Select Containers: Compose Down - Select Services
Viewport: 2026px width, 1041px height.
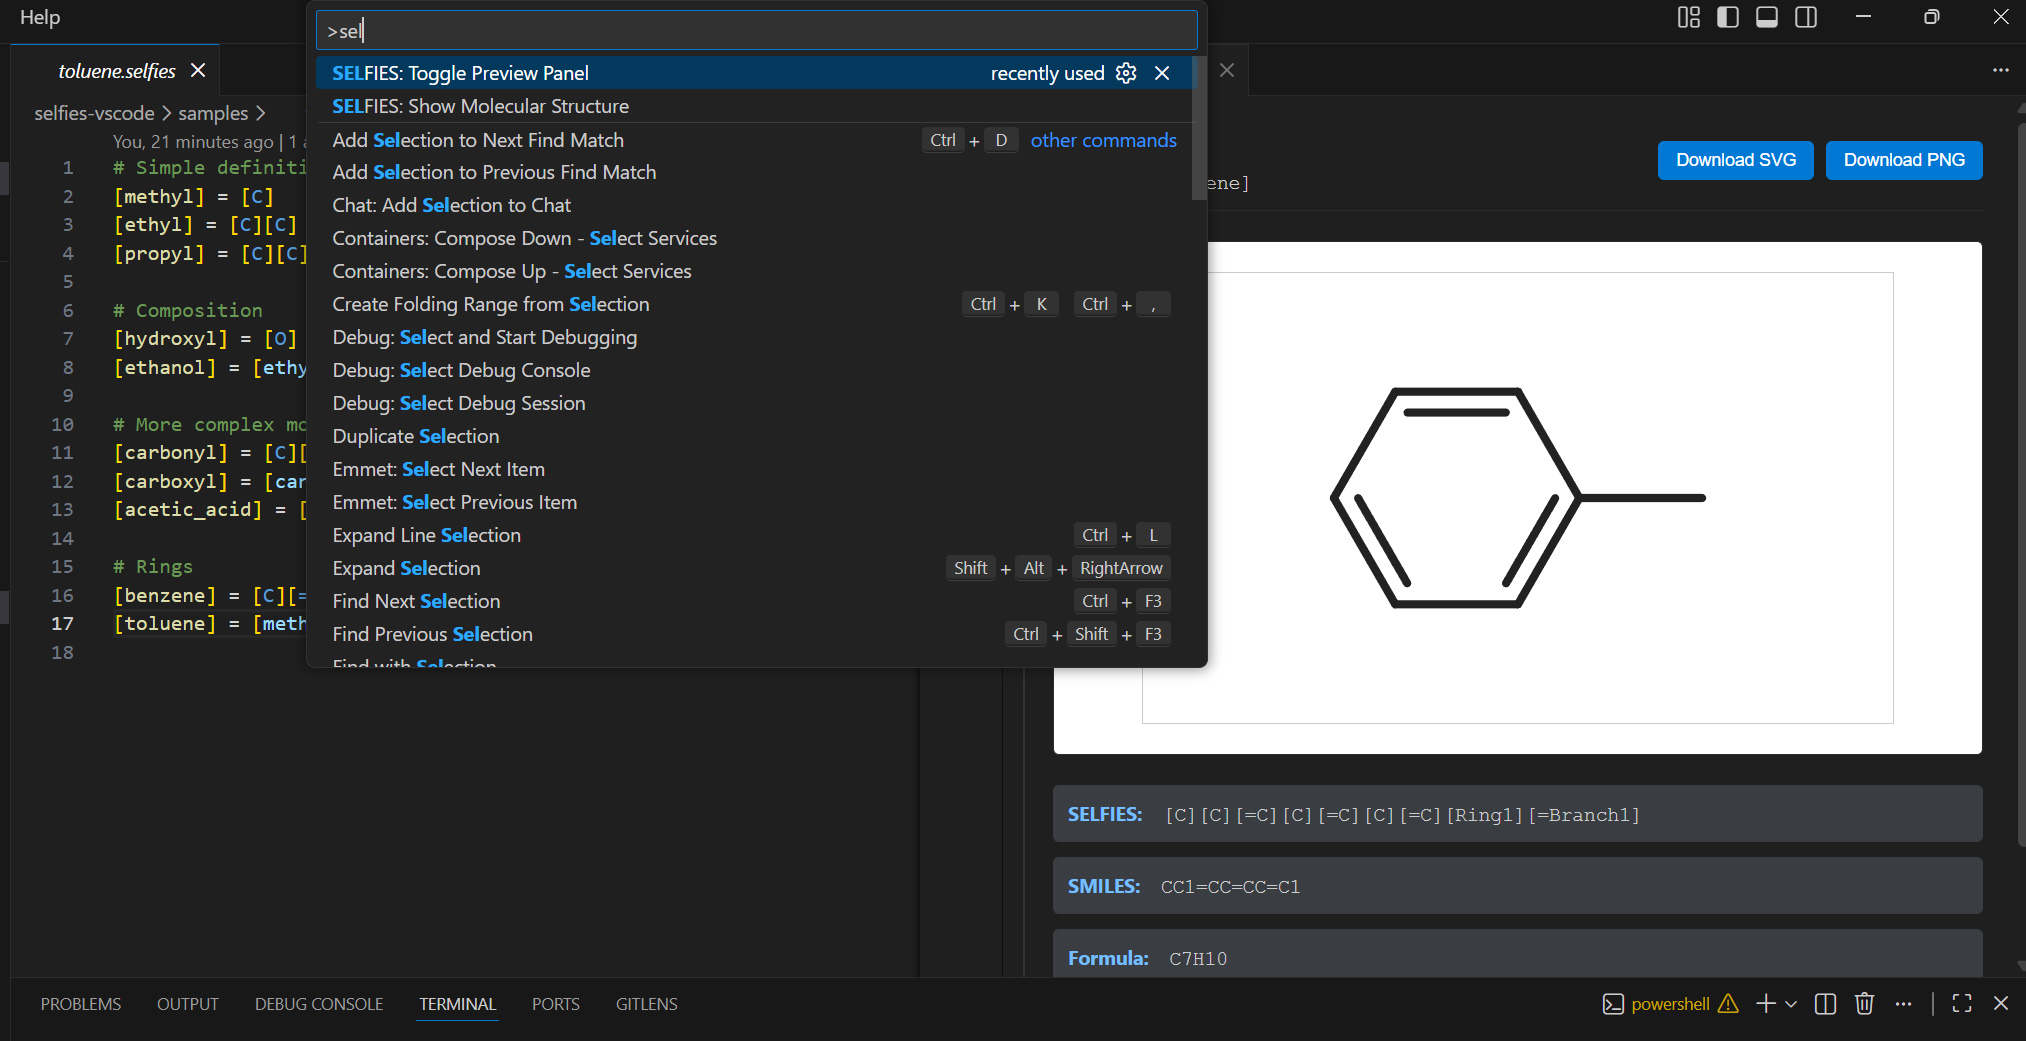click(754, 238)
